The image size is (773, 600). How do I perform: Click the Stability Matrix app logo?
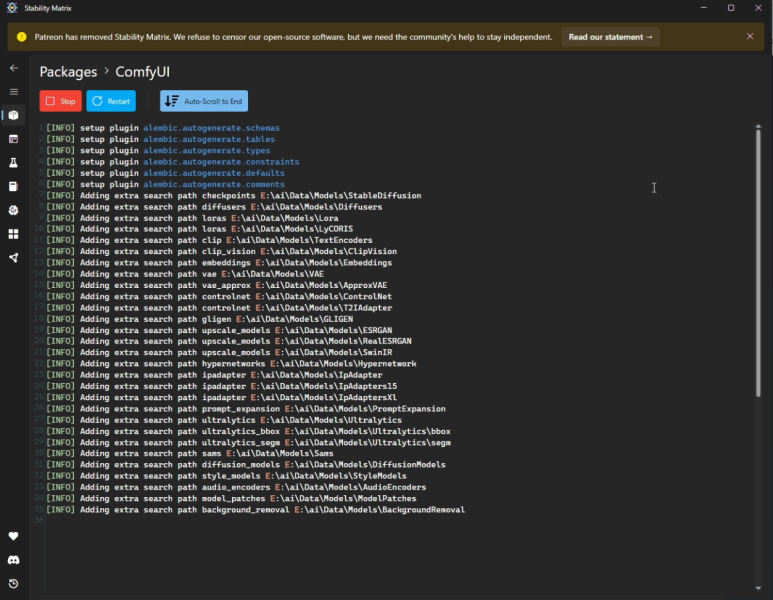point(12,8)
